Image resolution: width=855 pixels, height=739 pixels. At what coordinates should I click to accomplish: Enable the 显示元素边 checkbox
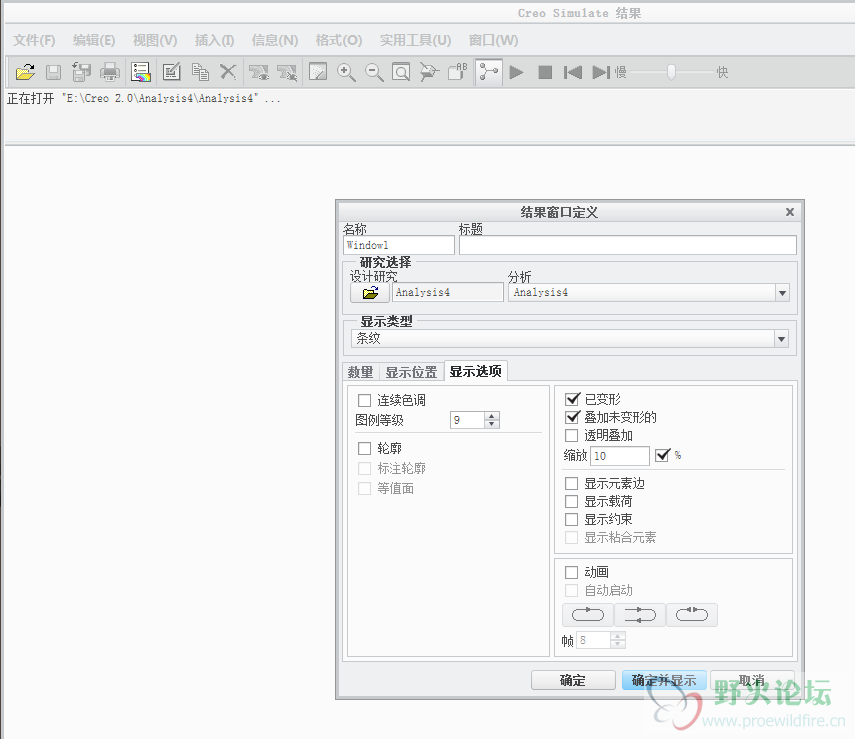[x=571, y=483]
